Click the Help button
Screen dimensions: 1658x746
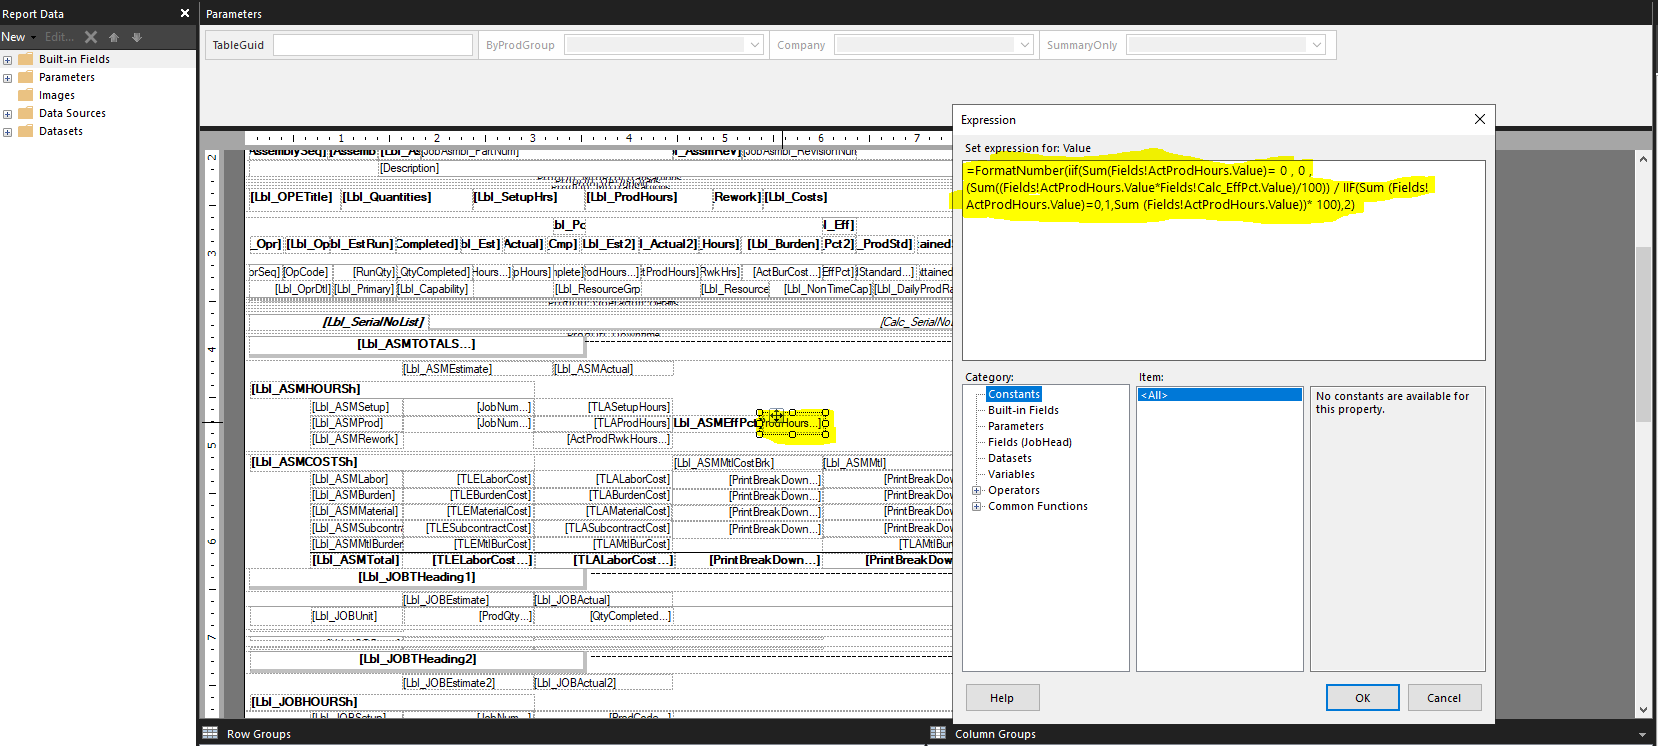point(1002,698)
